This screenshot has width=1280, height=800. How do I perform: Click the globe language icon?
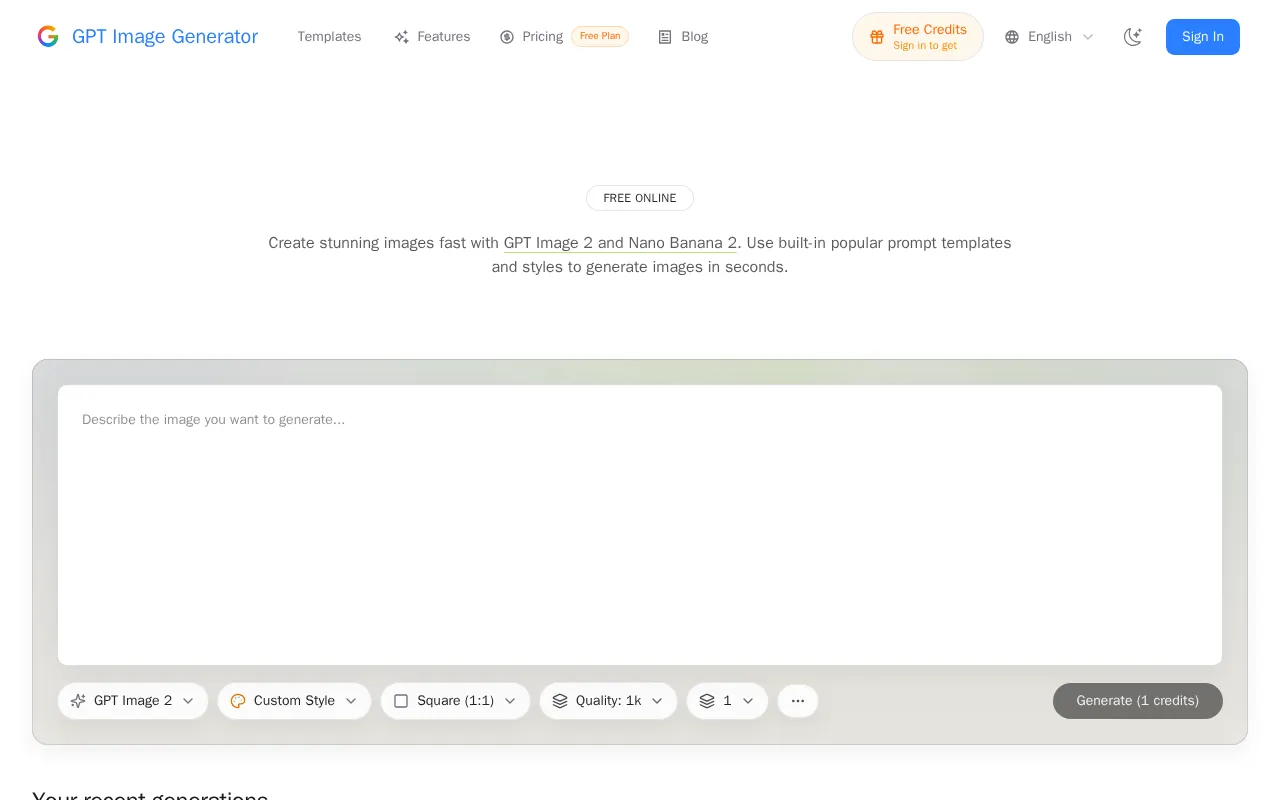(x=1012, y=37)
